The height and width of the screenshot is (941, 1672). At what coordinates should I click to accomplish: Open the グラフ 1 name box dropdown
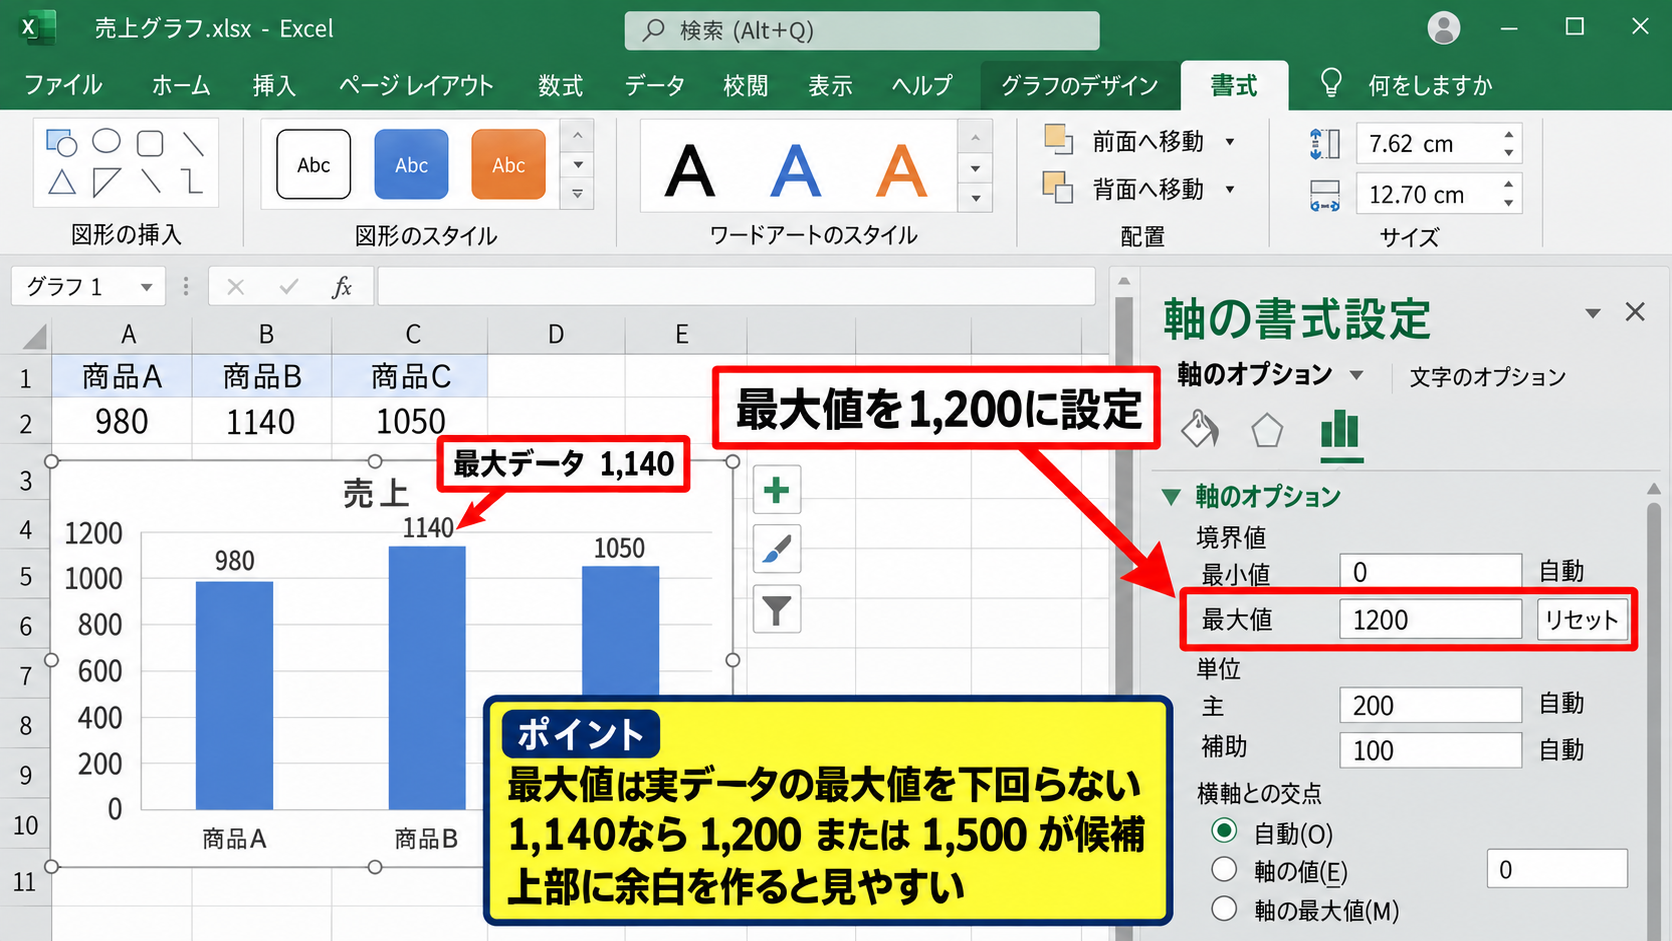pos(146,288)
